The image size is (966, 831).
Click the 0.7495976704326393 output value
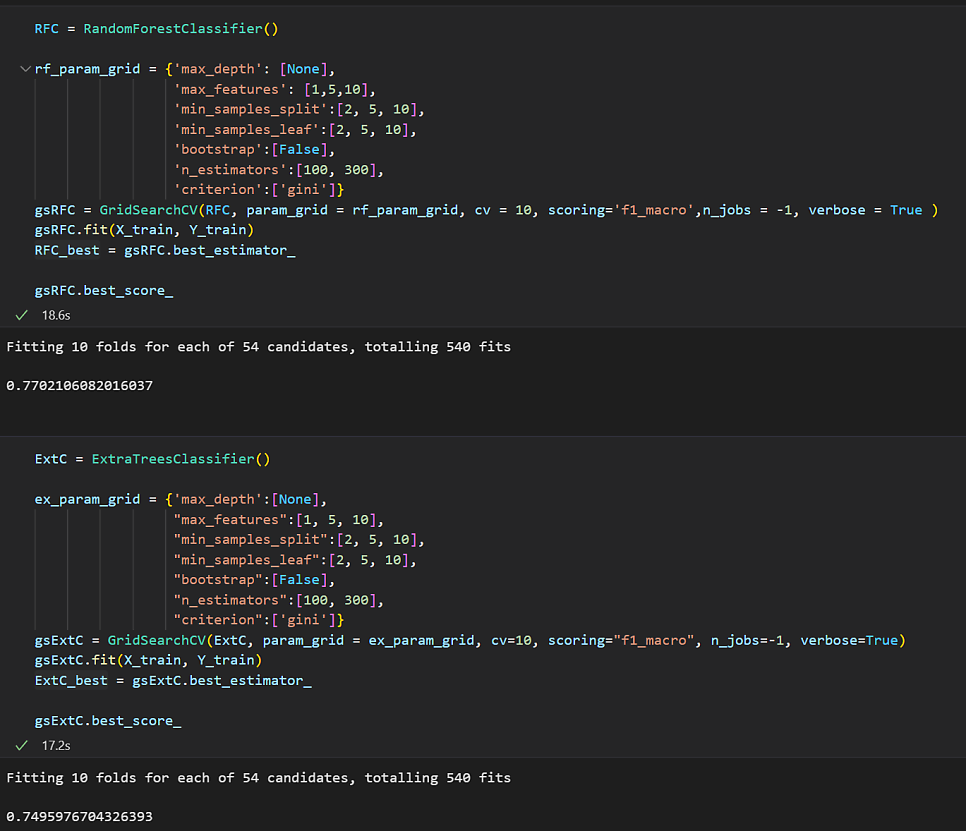pos(79,816)
